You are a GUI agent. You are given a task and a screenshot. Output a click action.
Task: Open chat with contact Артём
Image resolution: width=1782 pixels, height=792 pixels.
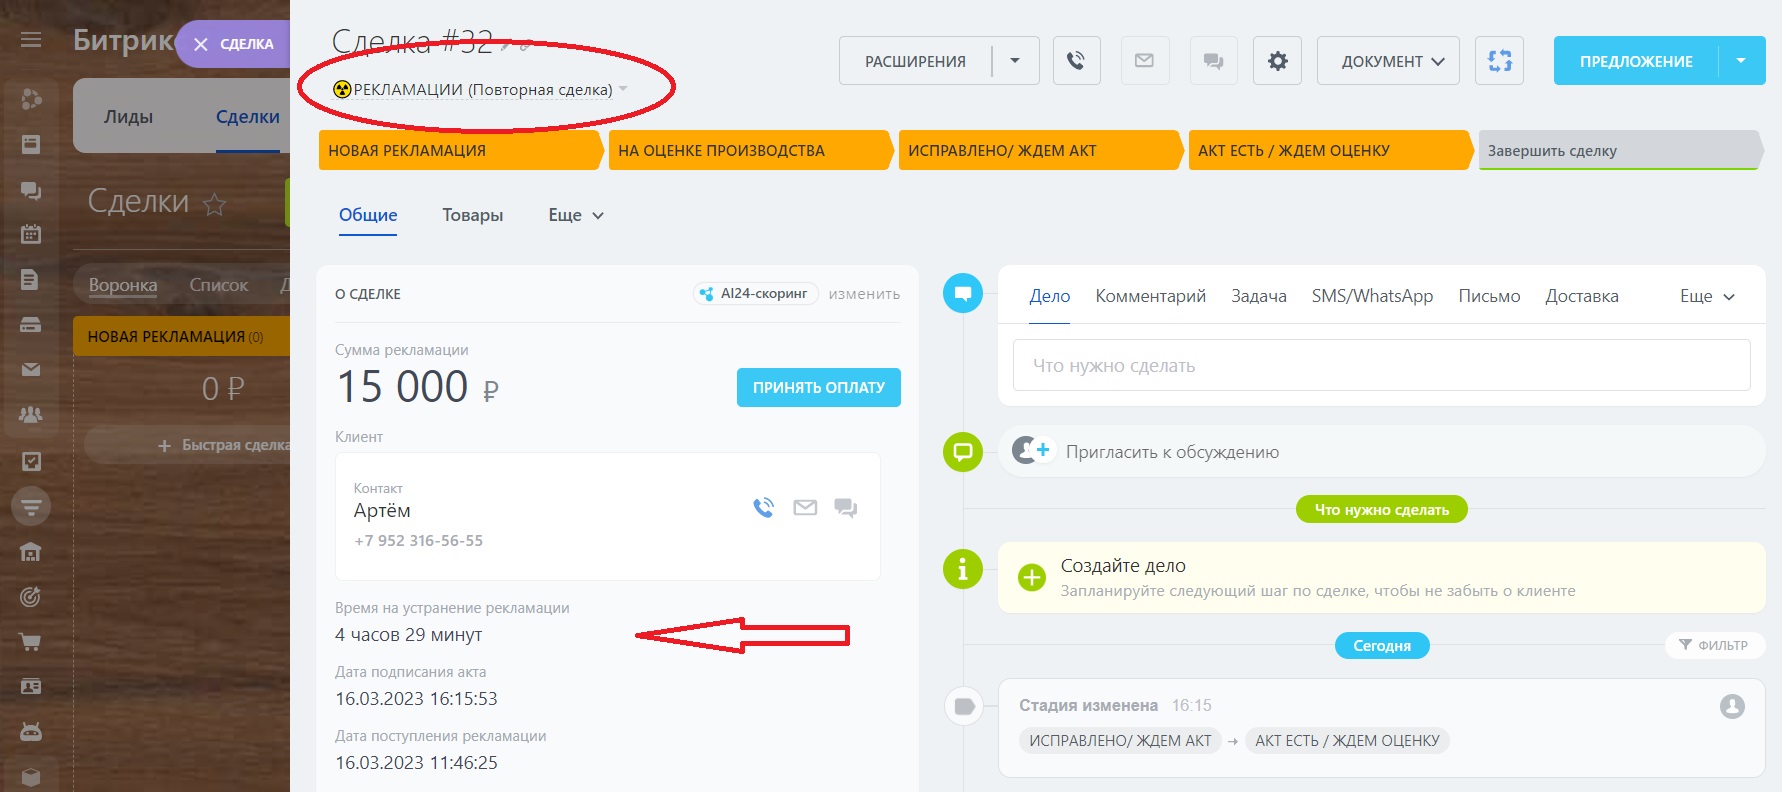[x=846, y=508]
